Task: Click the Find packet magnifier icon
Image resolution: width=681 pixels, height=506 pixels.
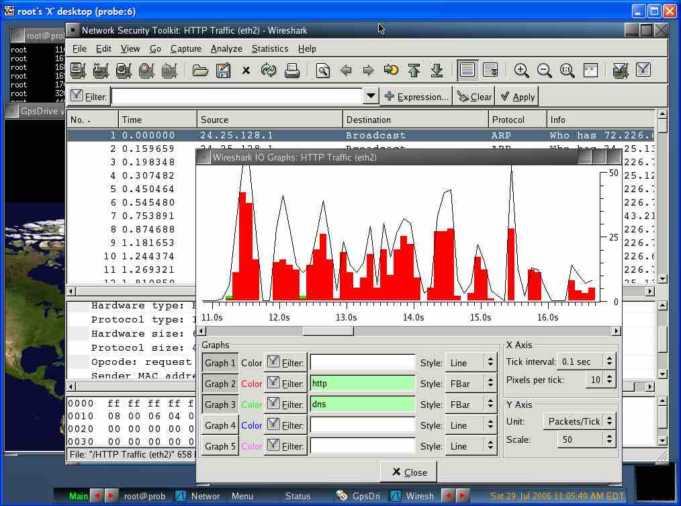Action: tap(323, 71)
